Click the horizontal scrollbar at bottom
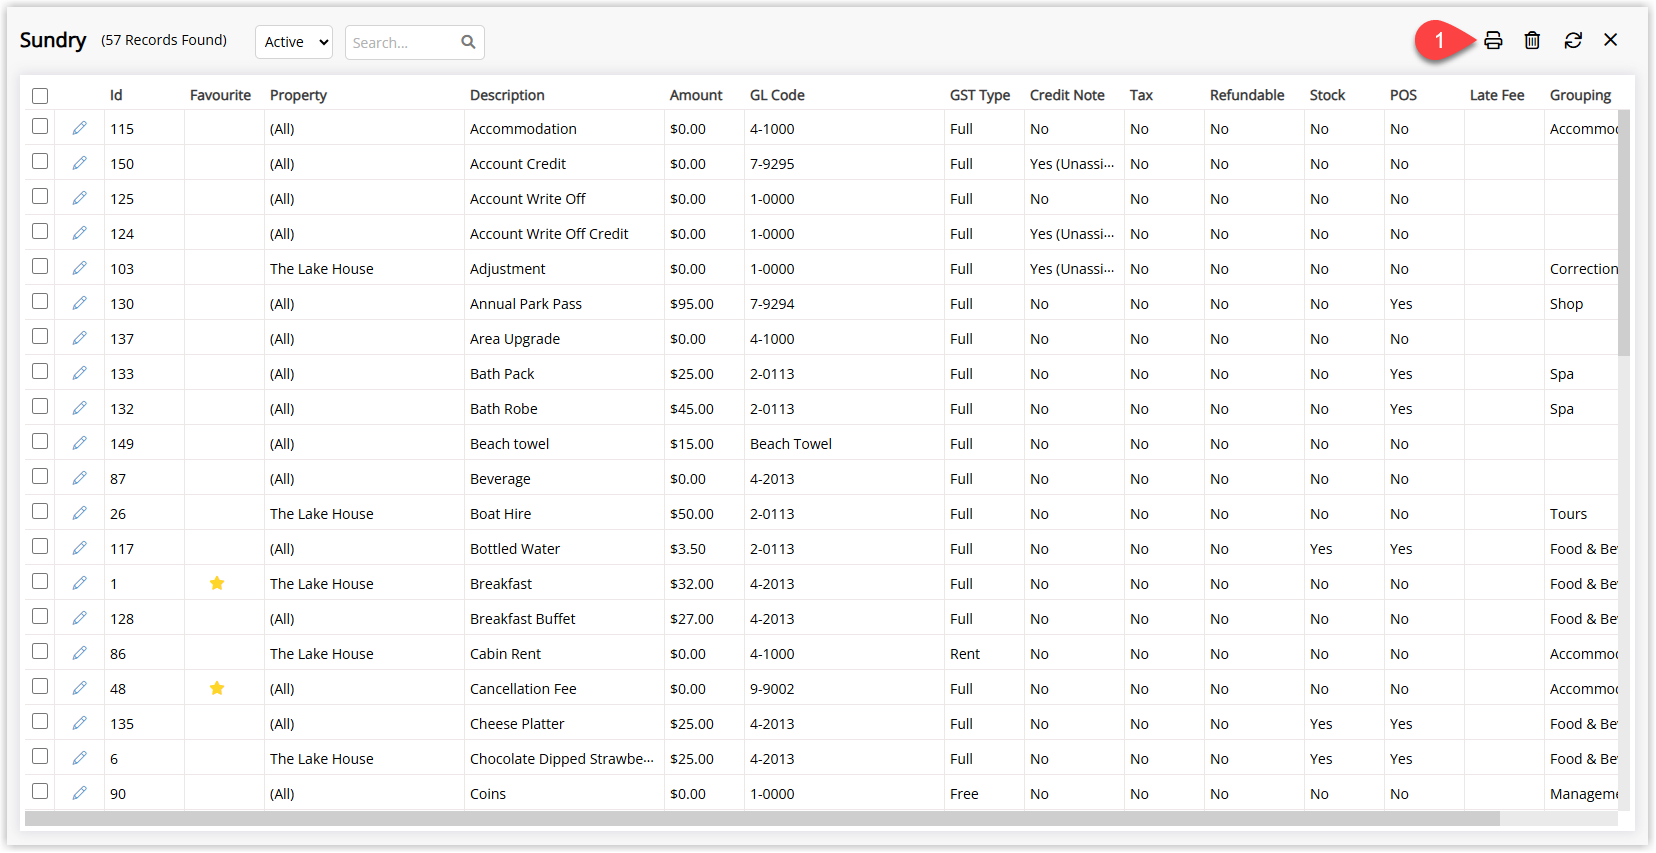 [x=762, y=819]
